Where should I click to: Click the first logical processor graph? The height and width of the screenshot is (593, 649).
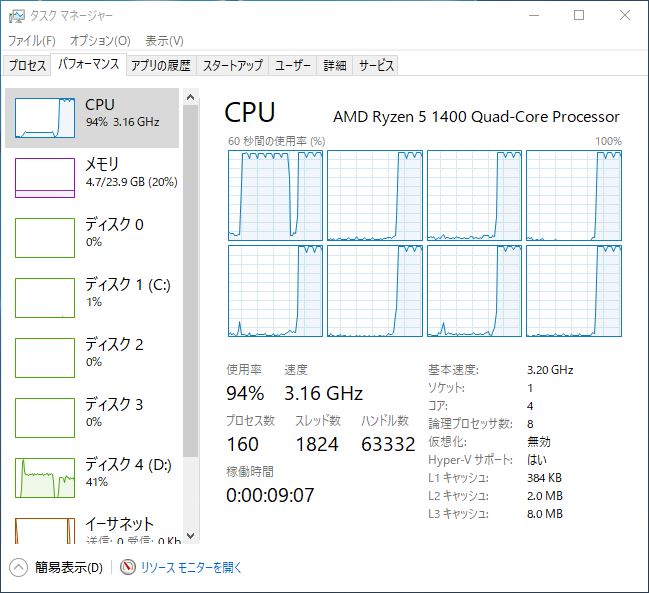coord(275,195)
